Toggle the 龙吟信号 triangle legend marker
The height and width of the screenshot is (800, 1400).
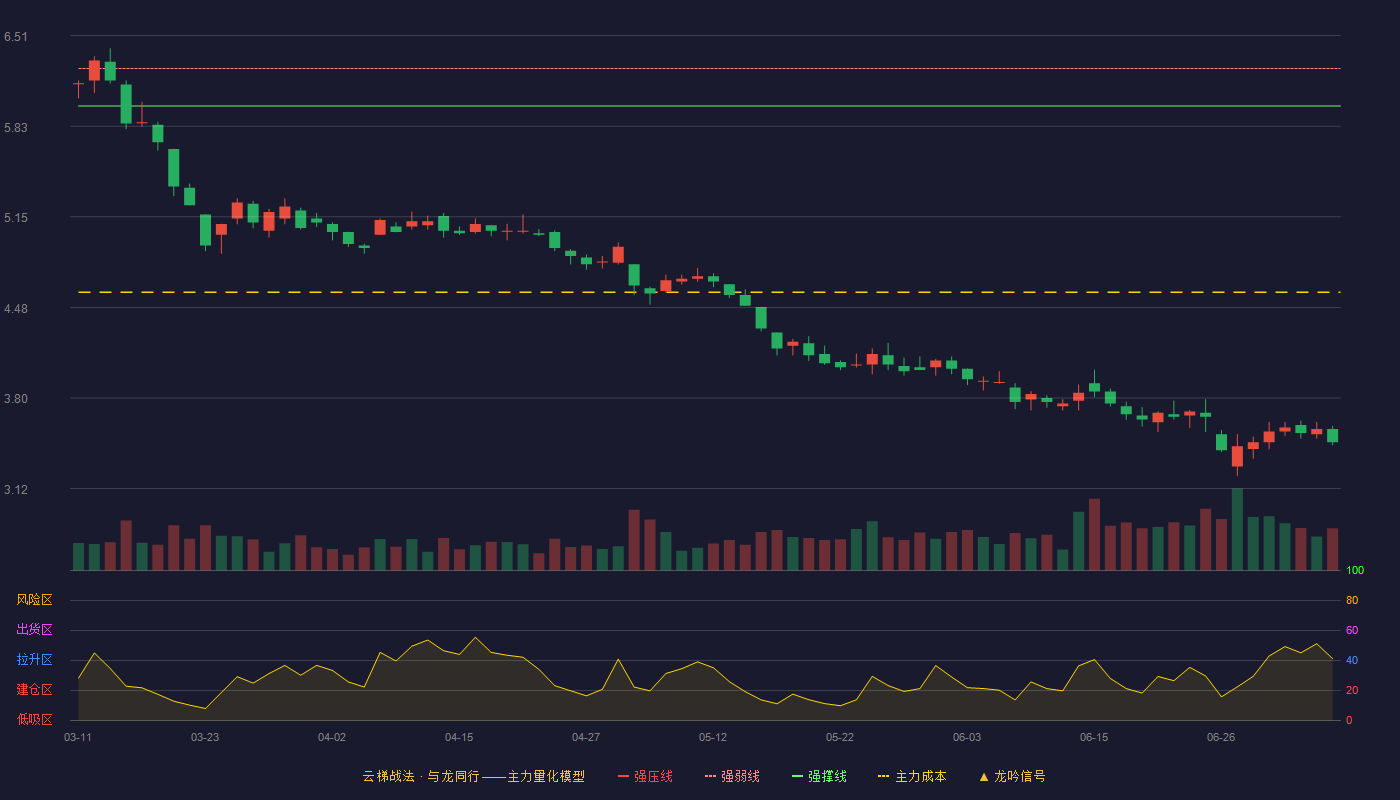tap(1012, 776)
